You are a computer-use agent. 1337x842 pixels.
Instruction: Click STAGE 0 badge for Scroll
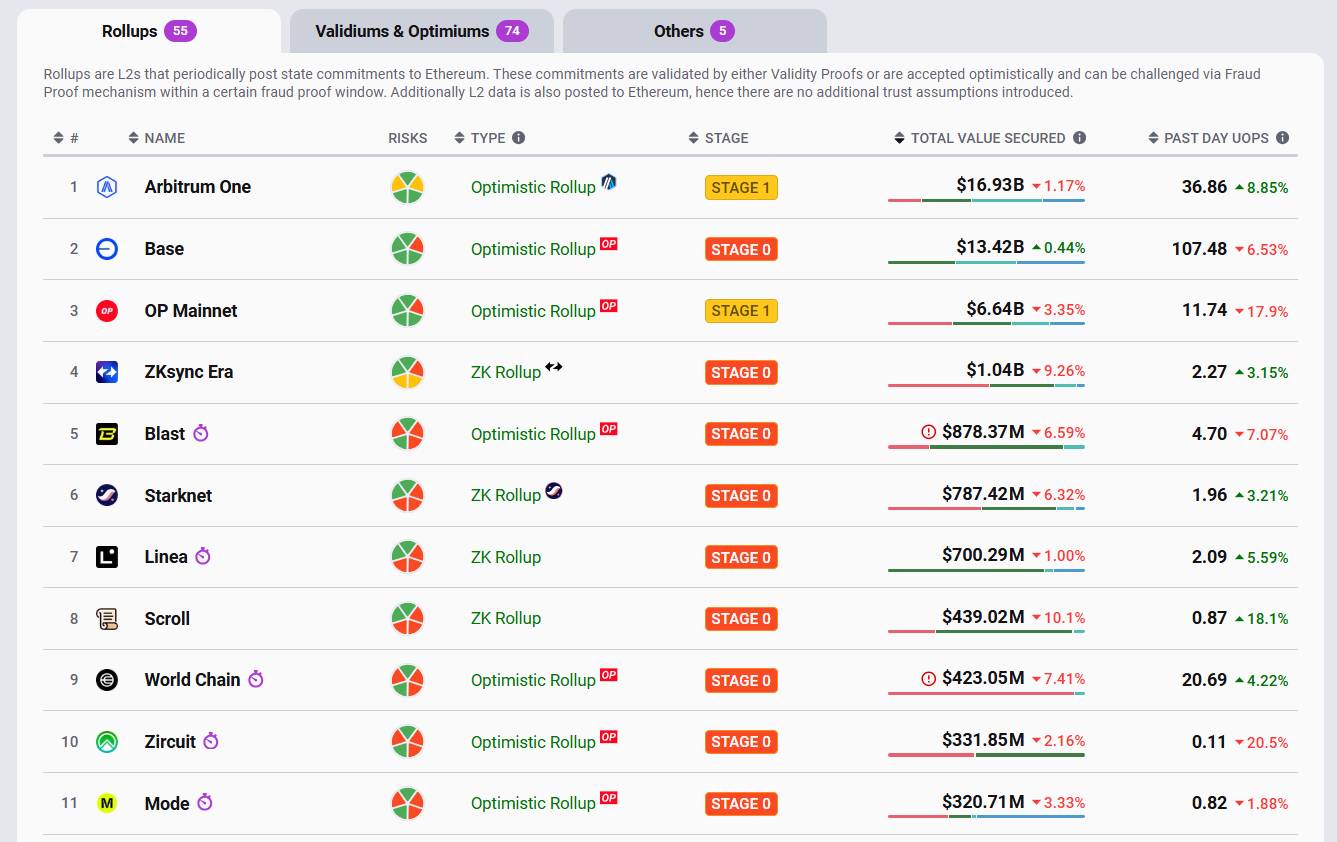(x=741, y=619)
